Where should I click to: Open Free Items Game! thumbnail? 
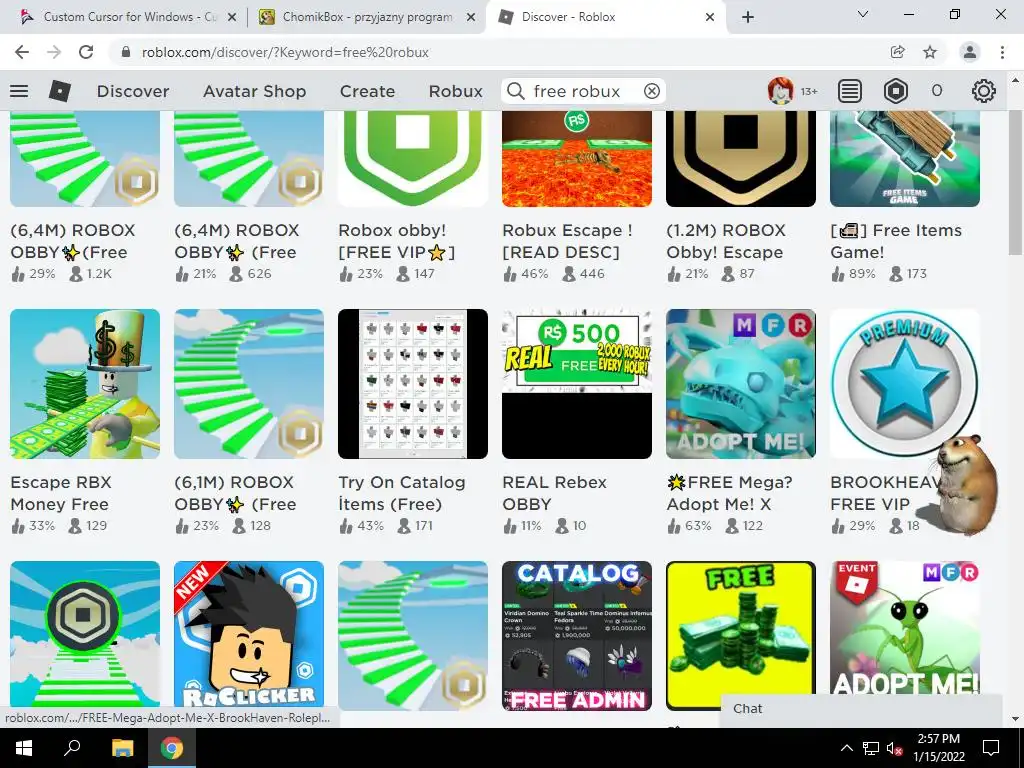[x=904, y=159]
